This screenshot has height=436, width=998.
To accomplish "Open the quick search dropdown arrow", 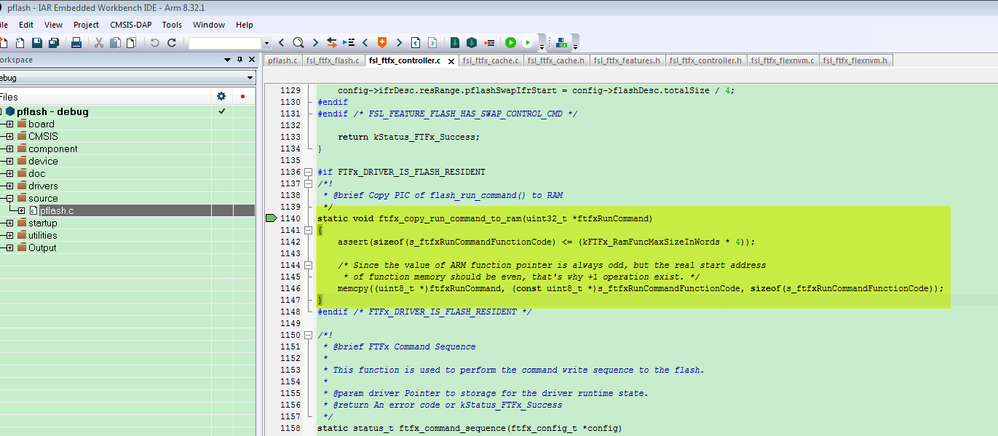I will (x=266, y=43).
